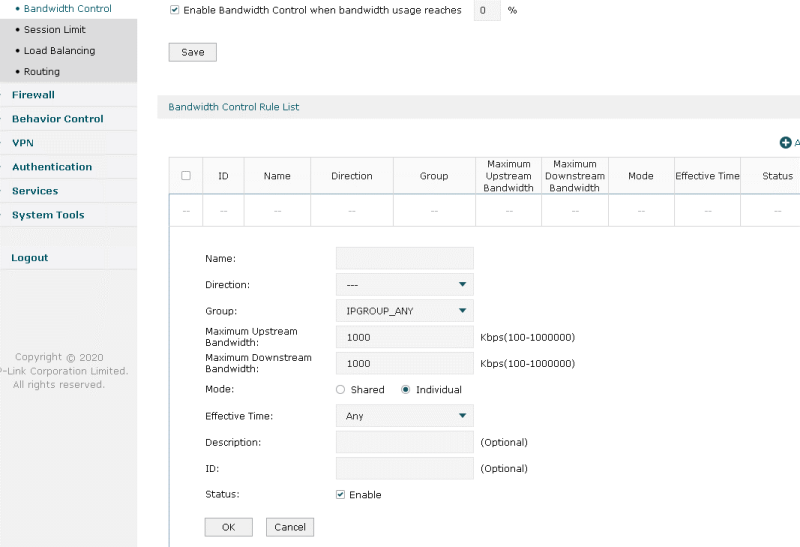Viewport: 800px width, 547px height.
Task: Click the OK button
Action: tap(229, 527)
